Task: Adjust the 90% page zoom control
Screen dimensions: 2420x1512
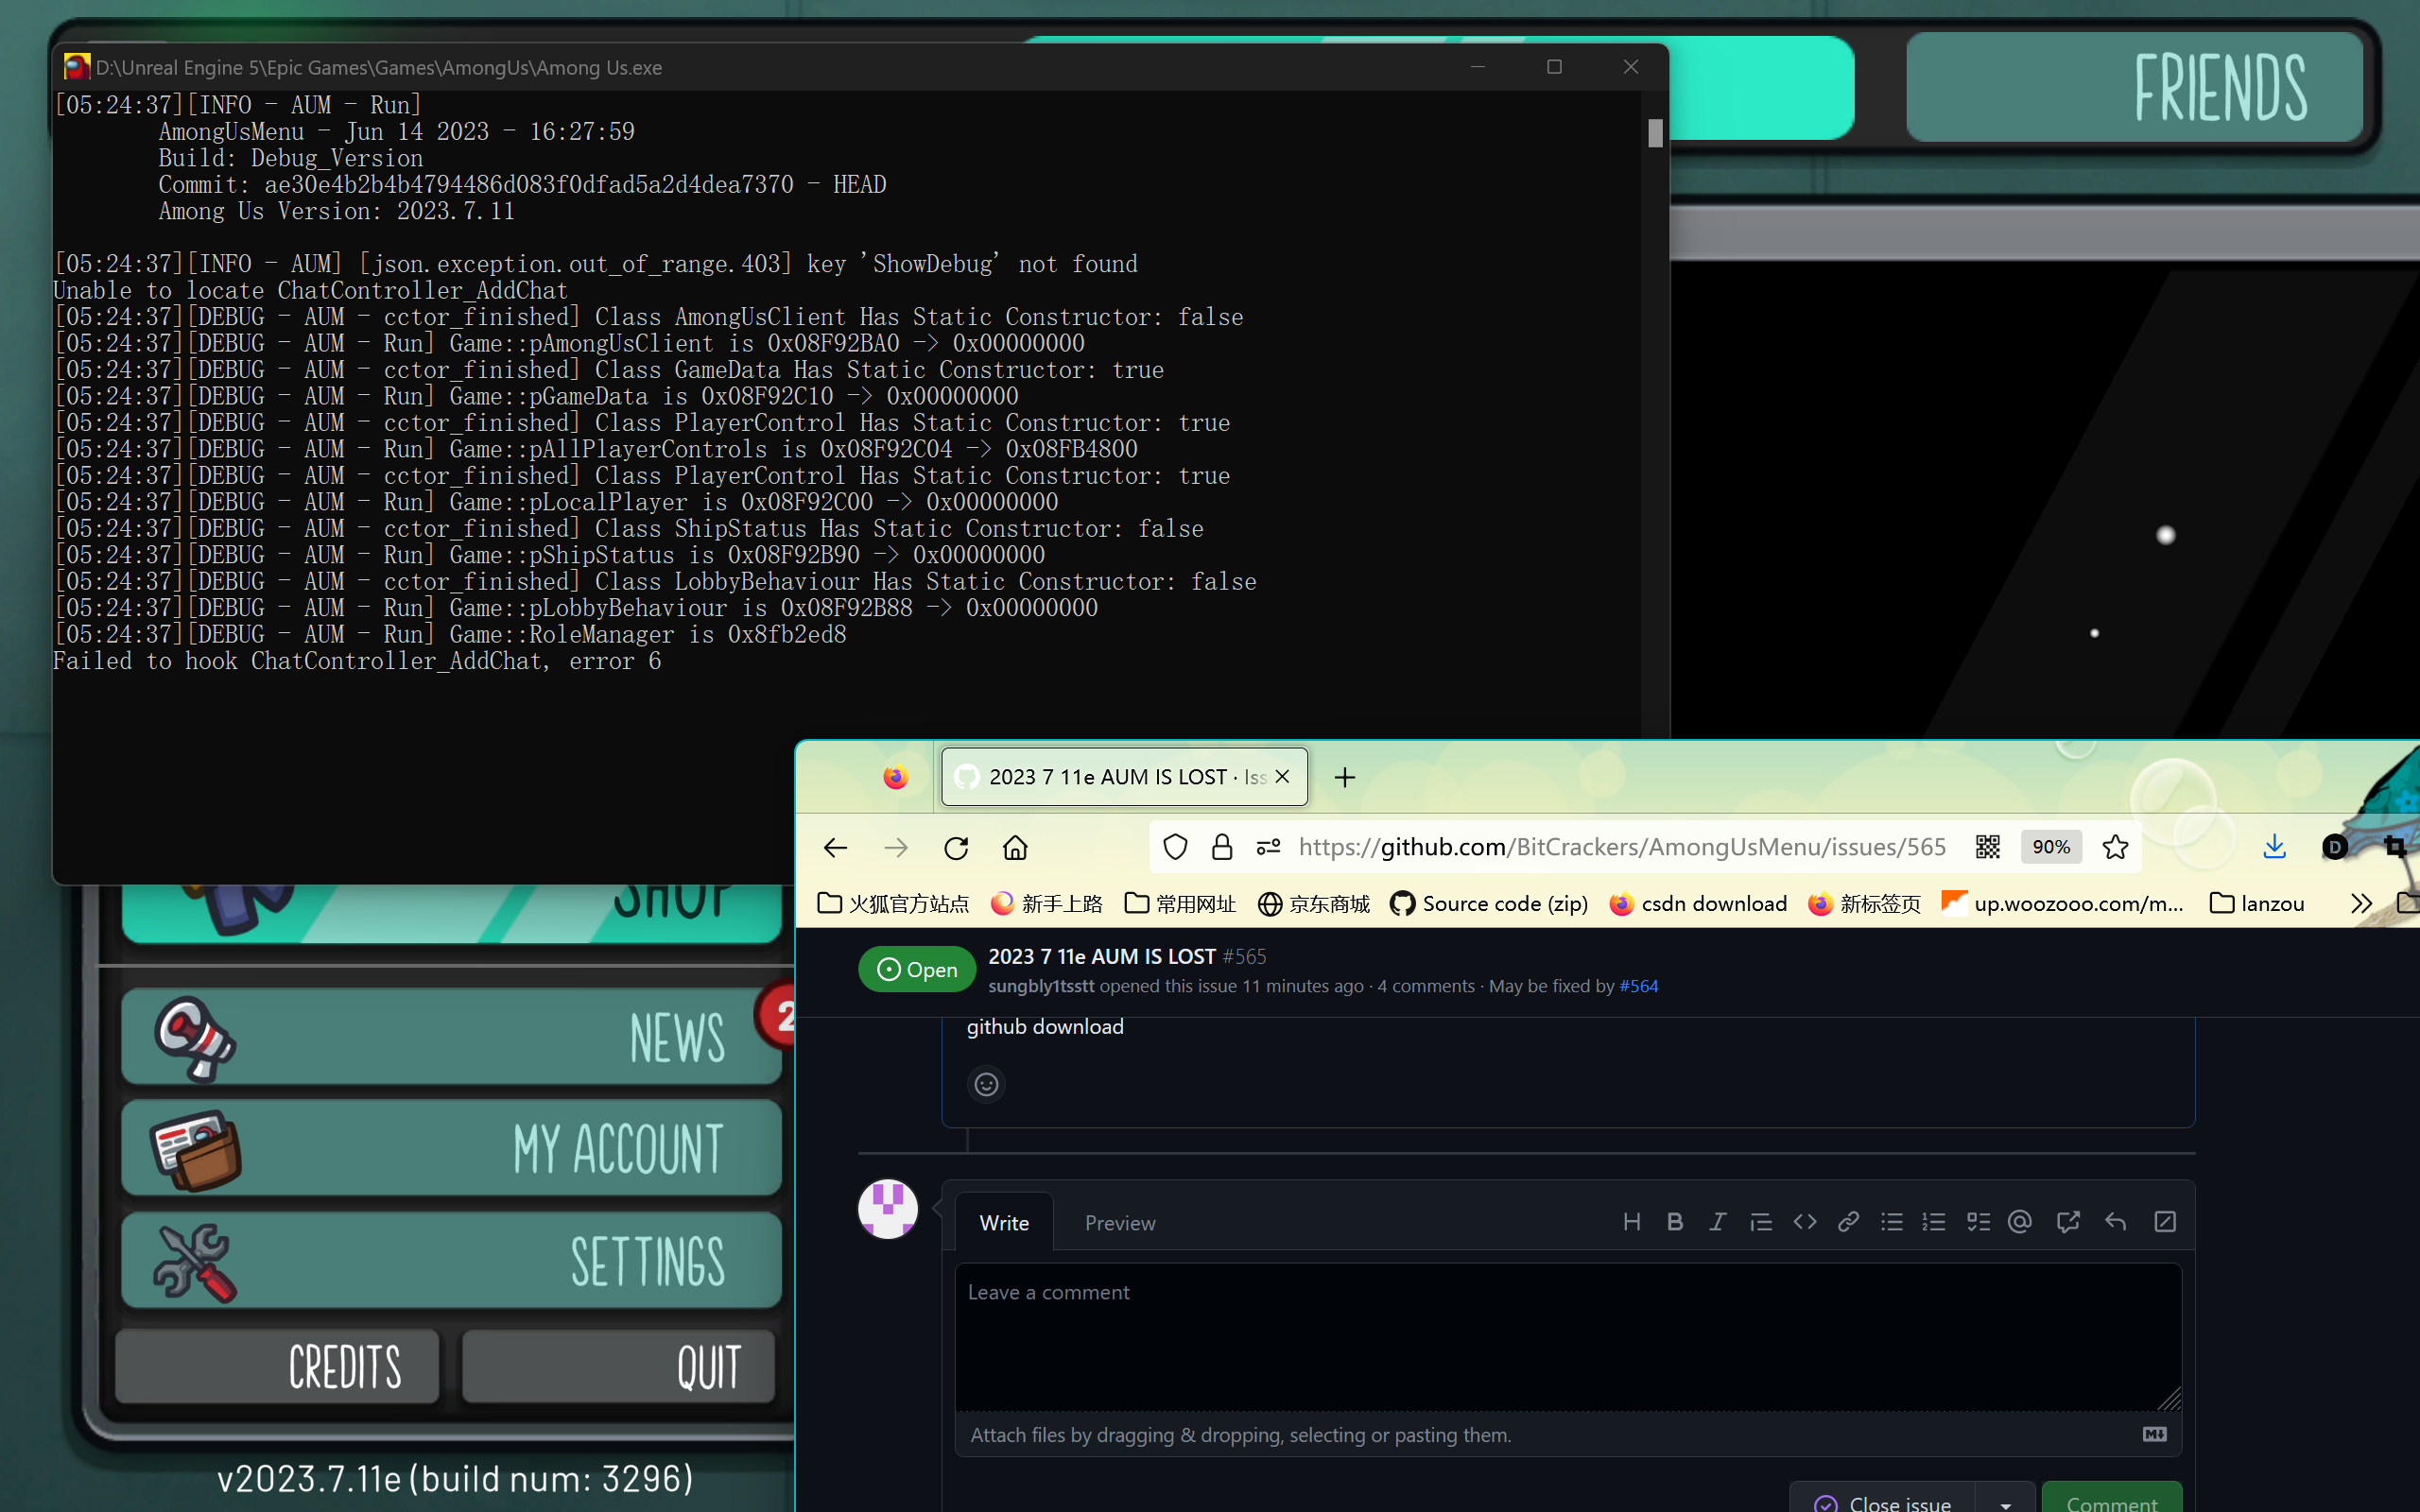Action: 2051,846
